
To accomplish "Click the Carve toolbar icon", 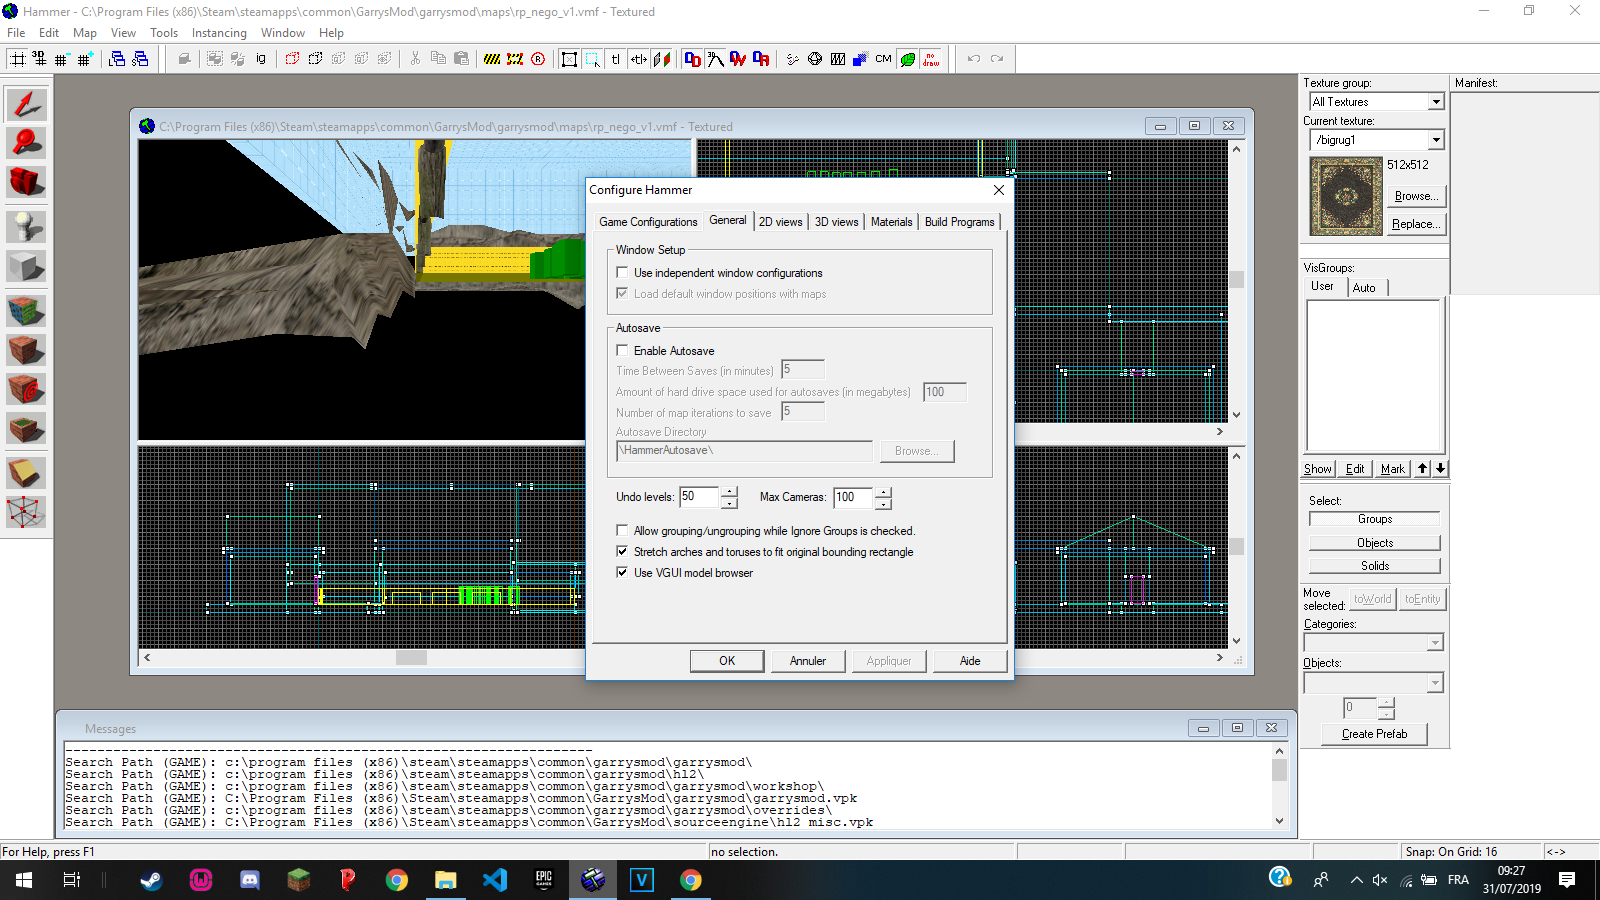I will pos(184,59).
